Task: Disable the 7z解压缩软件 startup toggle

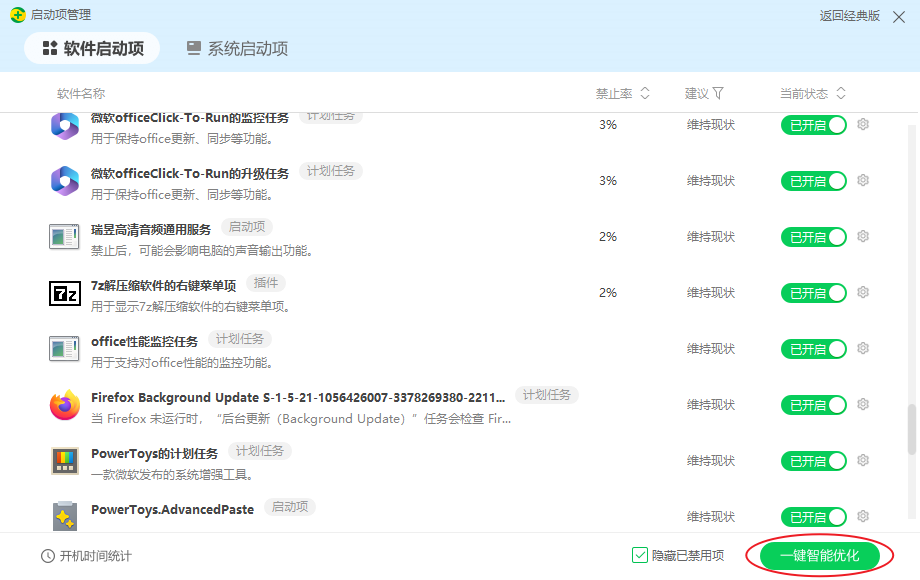Action: [813, 293]
